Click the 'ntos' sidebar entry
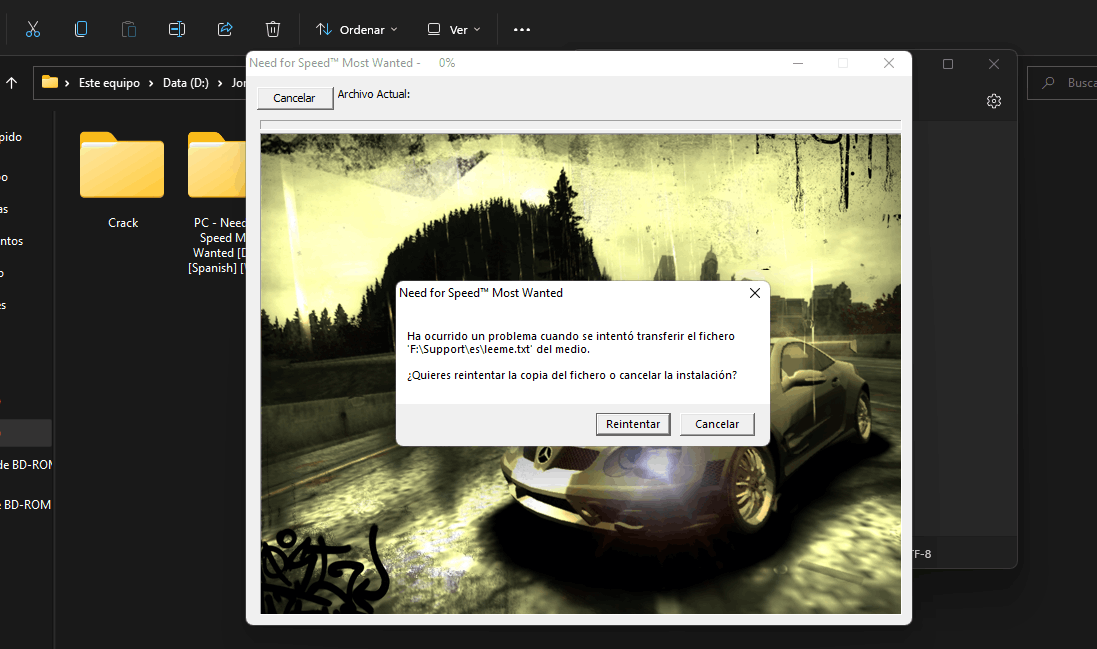Screen dimensions: 1097x649 click(x=12, y=241)
